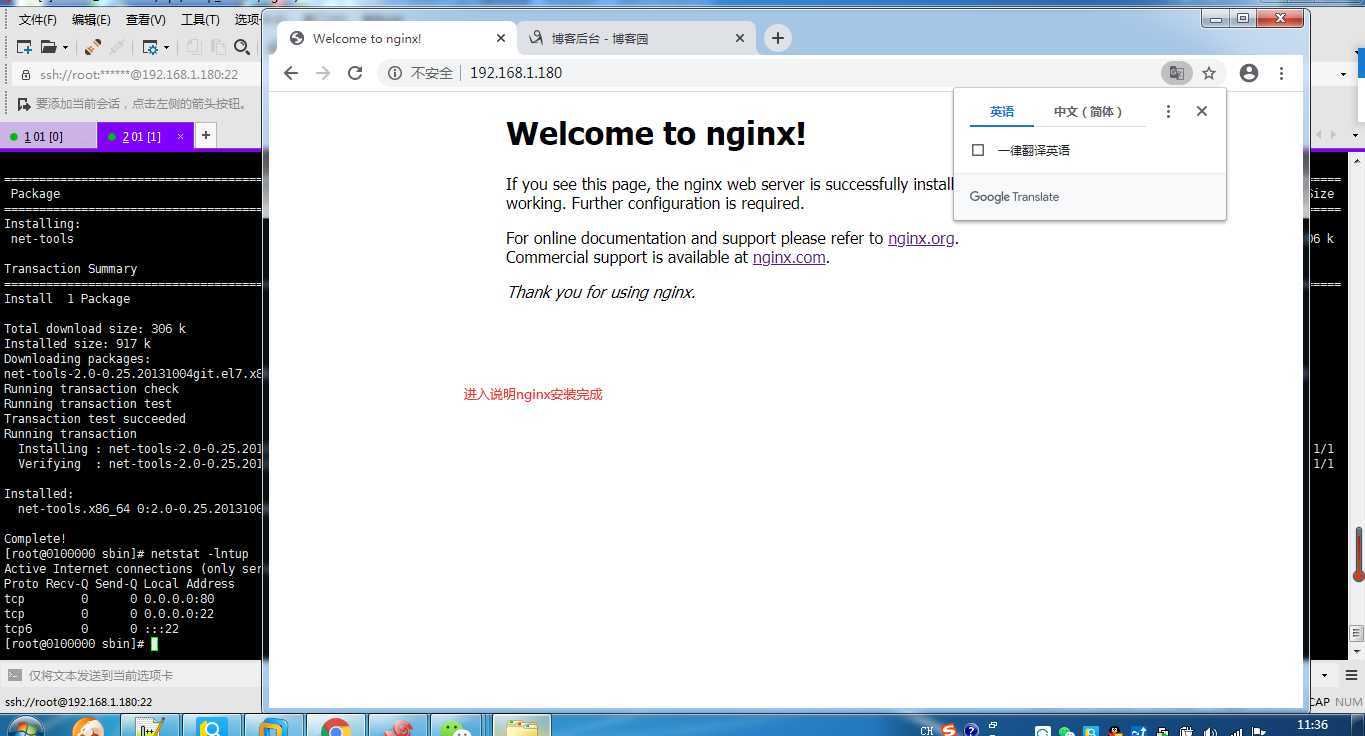The width and height of the screenshot is (1365, 736).
Task: Click lock icon in Xshell address bar
Action: click(25, 75)
